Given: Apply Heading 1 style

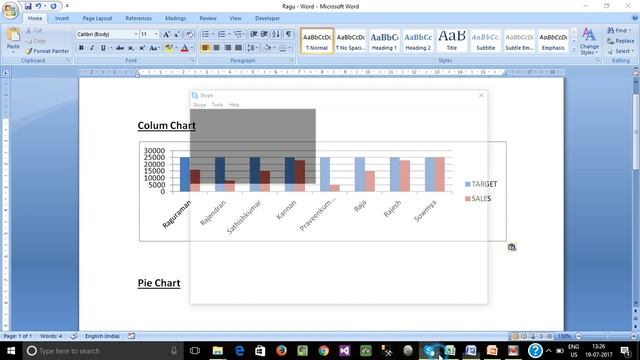Looking at the screenshot, I should pyautogui.click(x=384, y=41).
